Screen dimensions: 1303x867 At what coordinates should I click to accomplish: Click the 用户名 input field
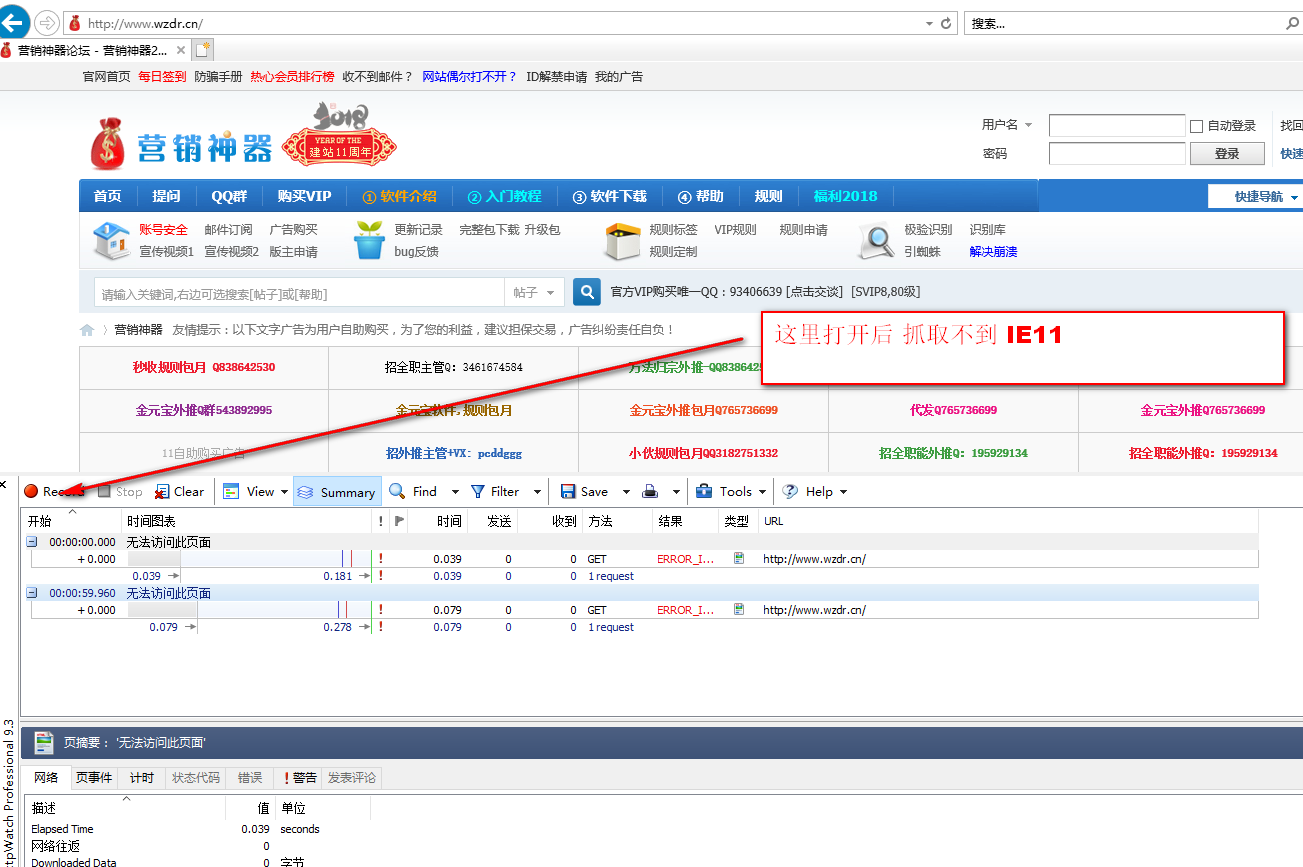(1116, 126)
